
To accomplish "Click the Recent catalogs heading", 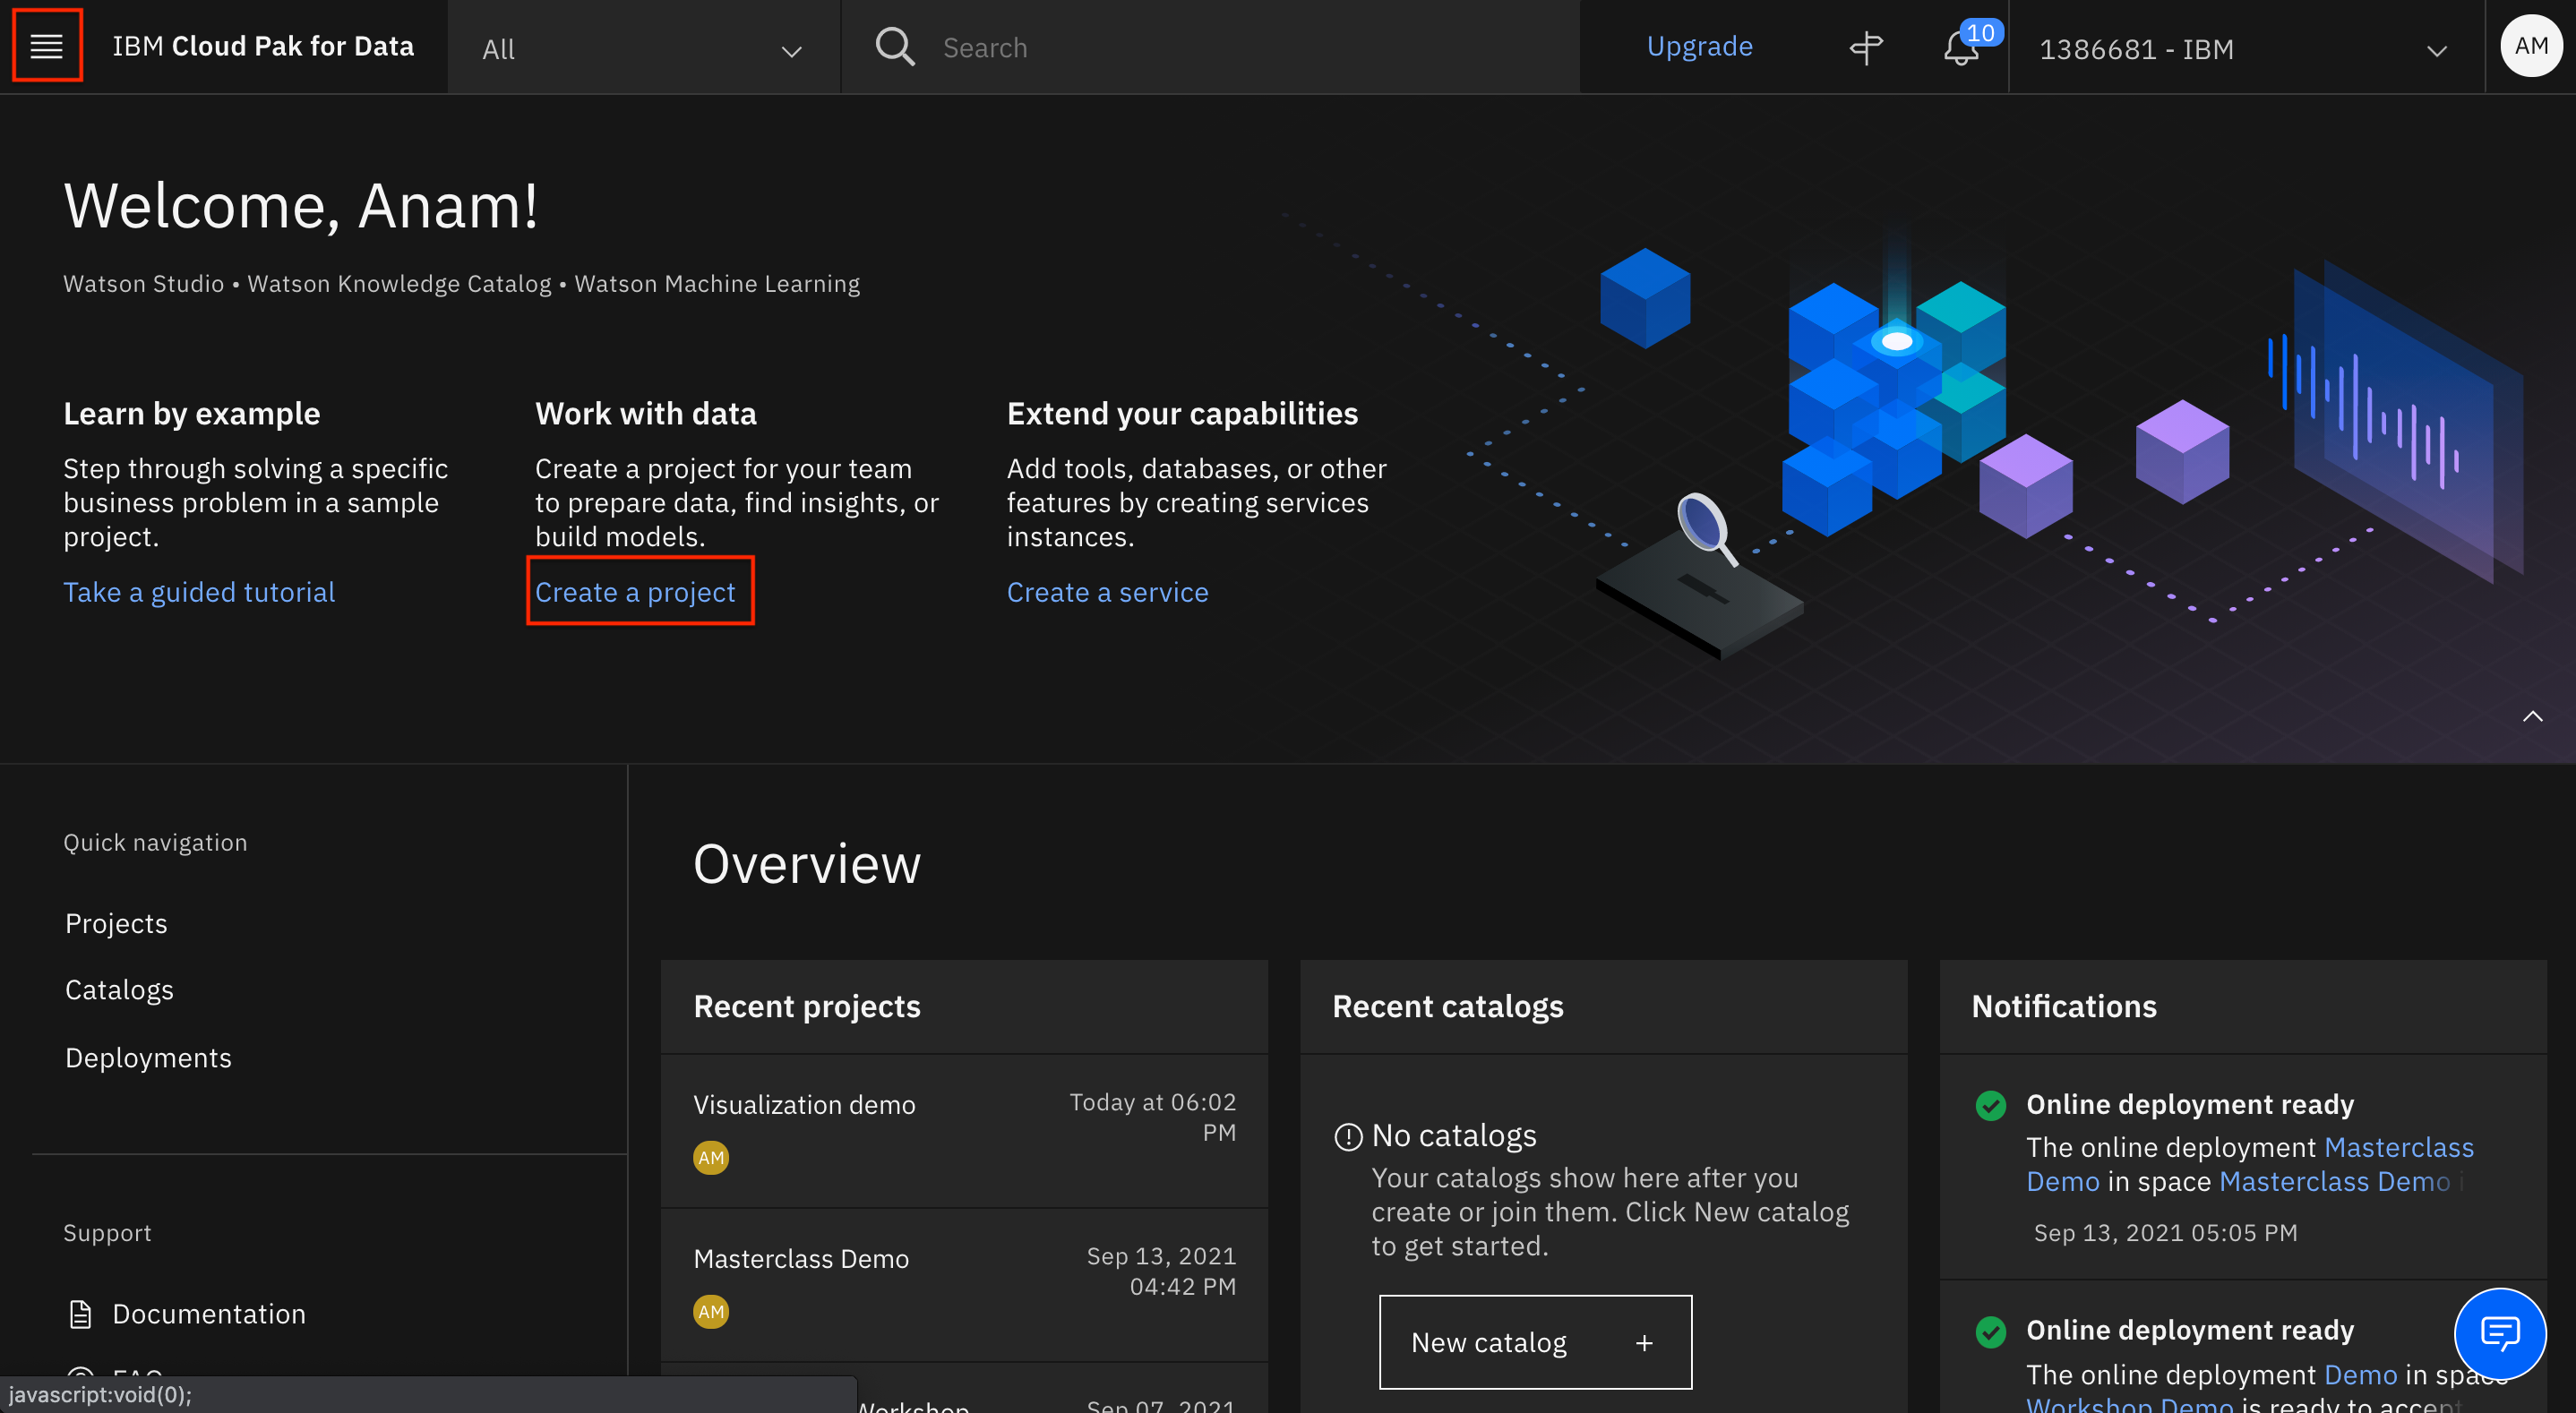I will pos(1447,1006).
